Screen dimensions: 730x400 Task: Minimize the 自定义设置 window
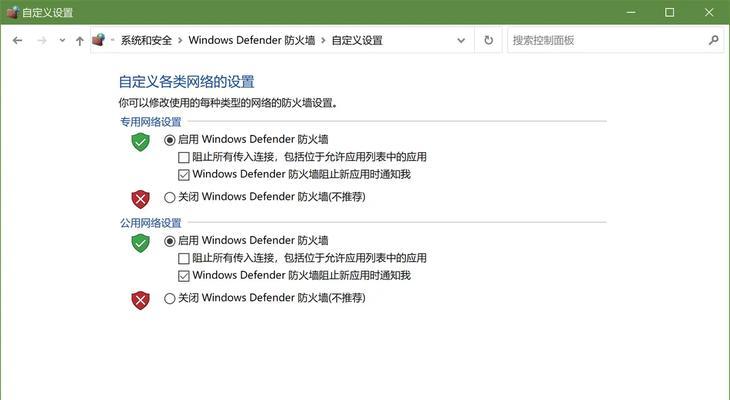pos(631,12)
